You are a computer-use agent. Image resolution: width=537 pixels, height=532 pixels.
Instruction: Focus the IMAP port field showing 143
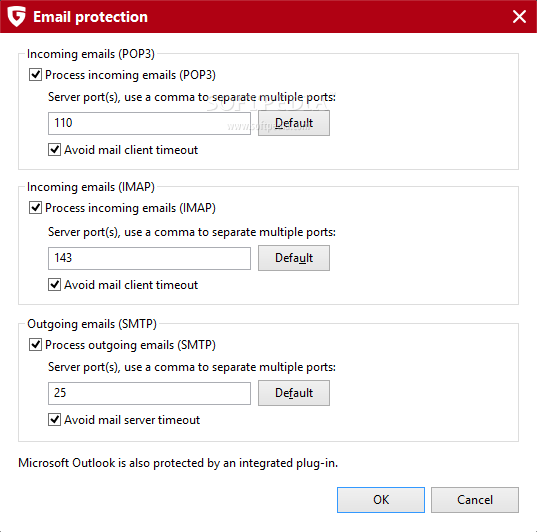click(x=149, y=258)
